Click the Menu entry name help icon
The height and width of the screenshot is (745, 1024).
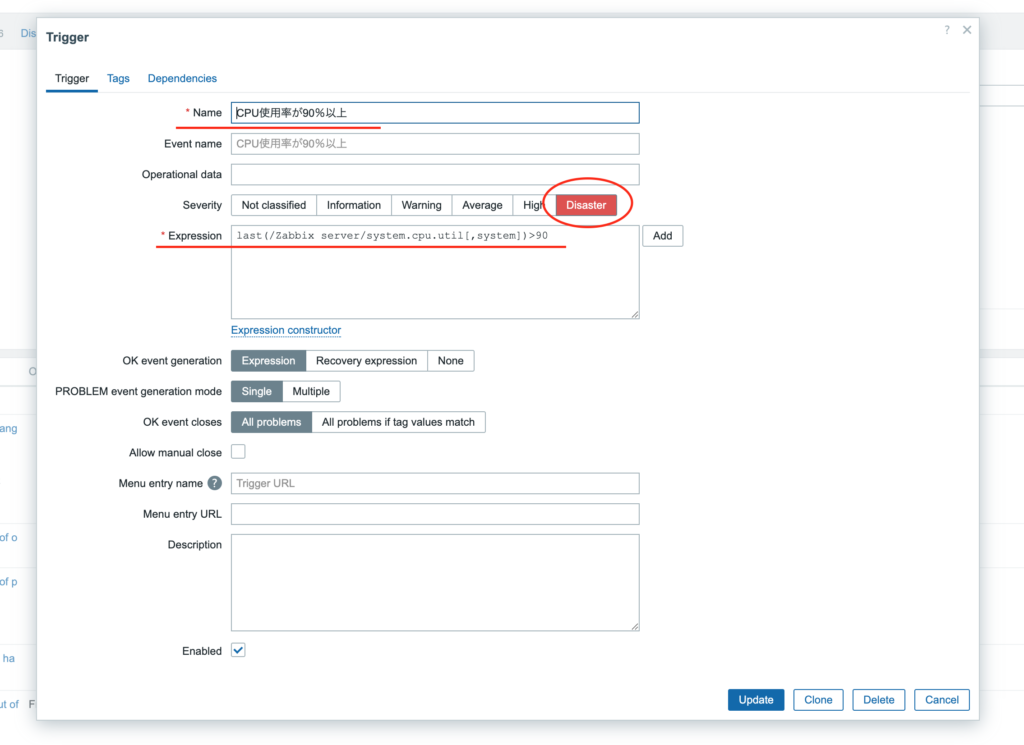pyautogui.click(x=214, y=483)
